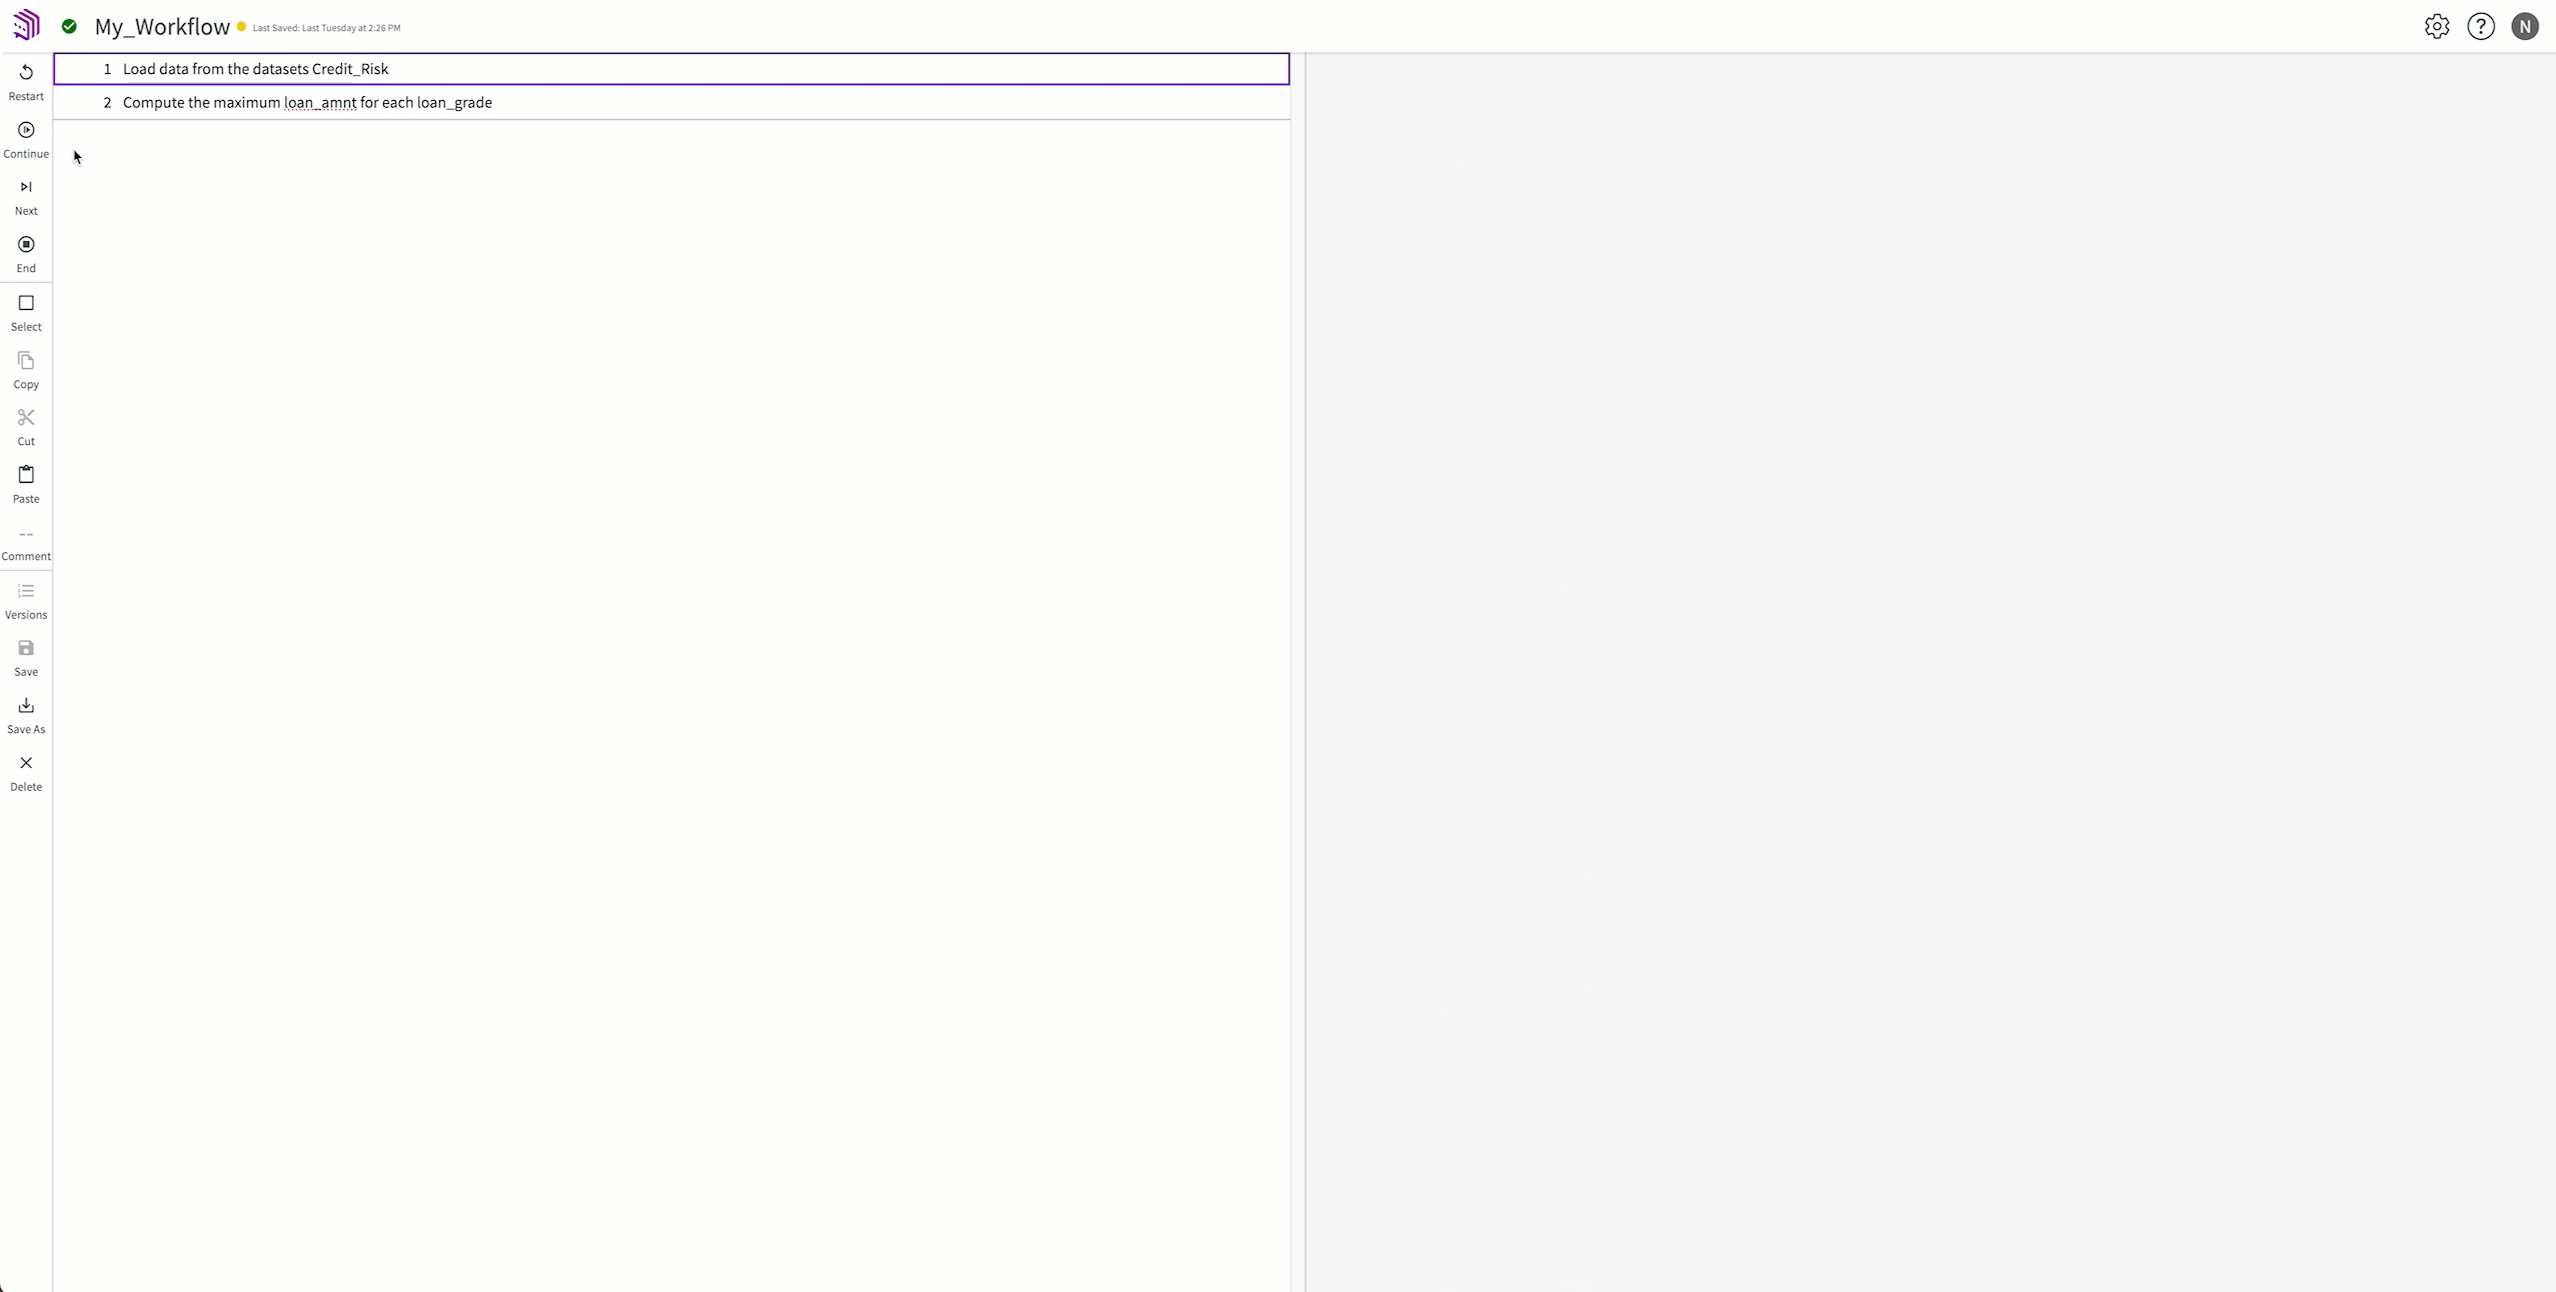Click the End workflow icon
This screenshot has height=1292, width=2556.
click(x=26, y=244)
